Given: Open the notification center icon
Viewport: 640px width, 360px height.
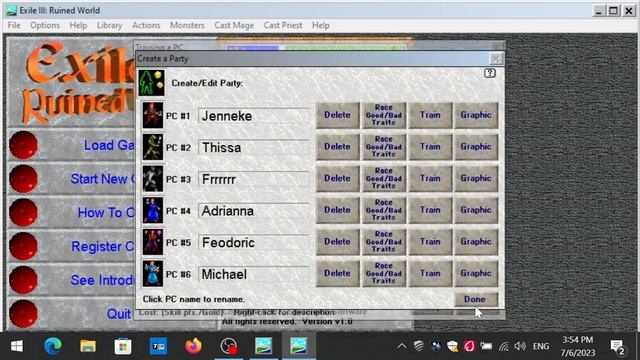Looking at the screenshot, I should pyautogui.click(x=618, y=347).
